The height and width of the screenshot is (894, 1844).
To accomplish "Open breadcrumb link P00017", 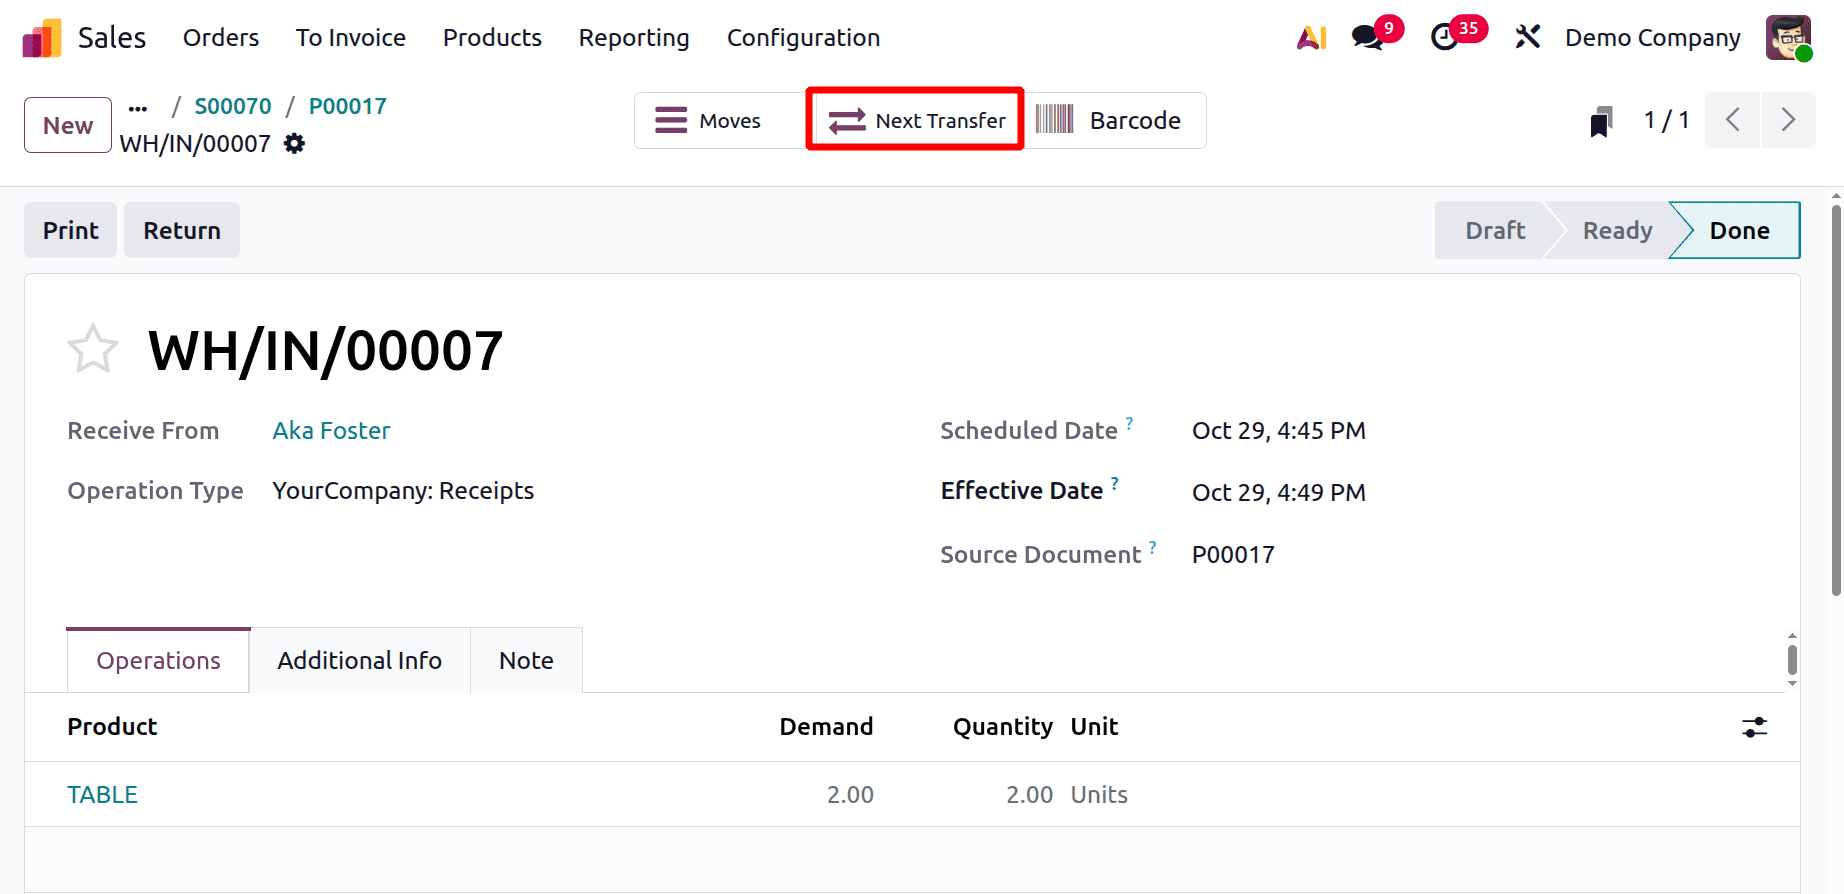I will point(347,106).
